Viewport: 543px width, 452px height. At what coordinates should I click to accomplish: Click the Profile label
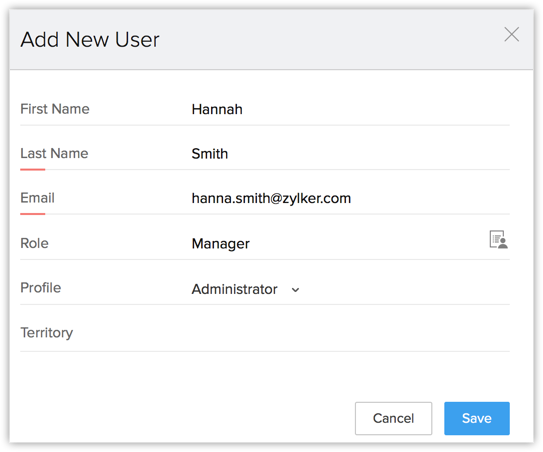(41, 288)
